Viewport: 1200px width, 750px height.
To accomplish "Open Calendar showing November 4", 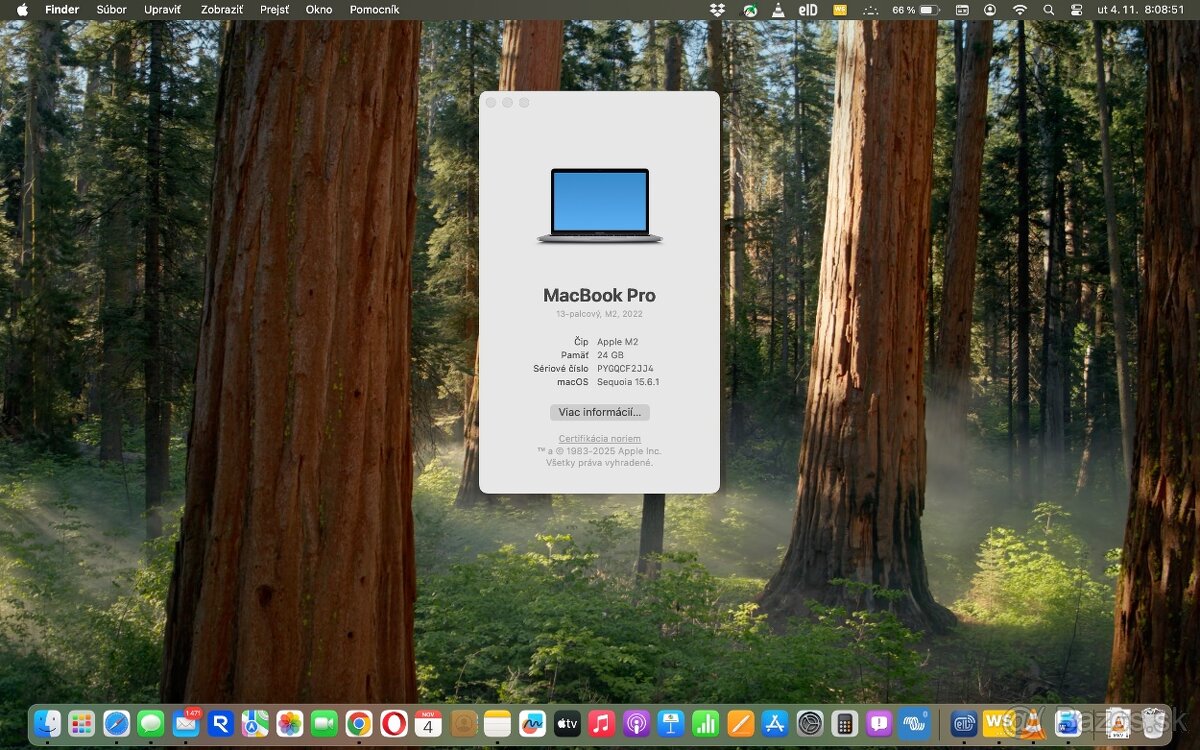I will [428, 724].
